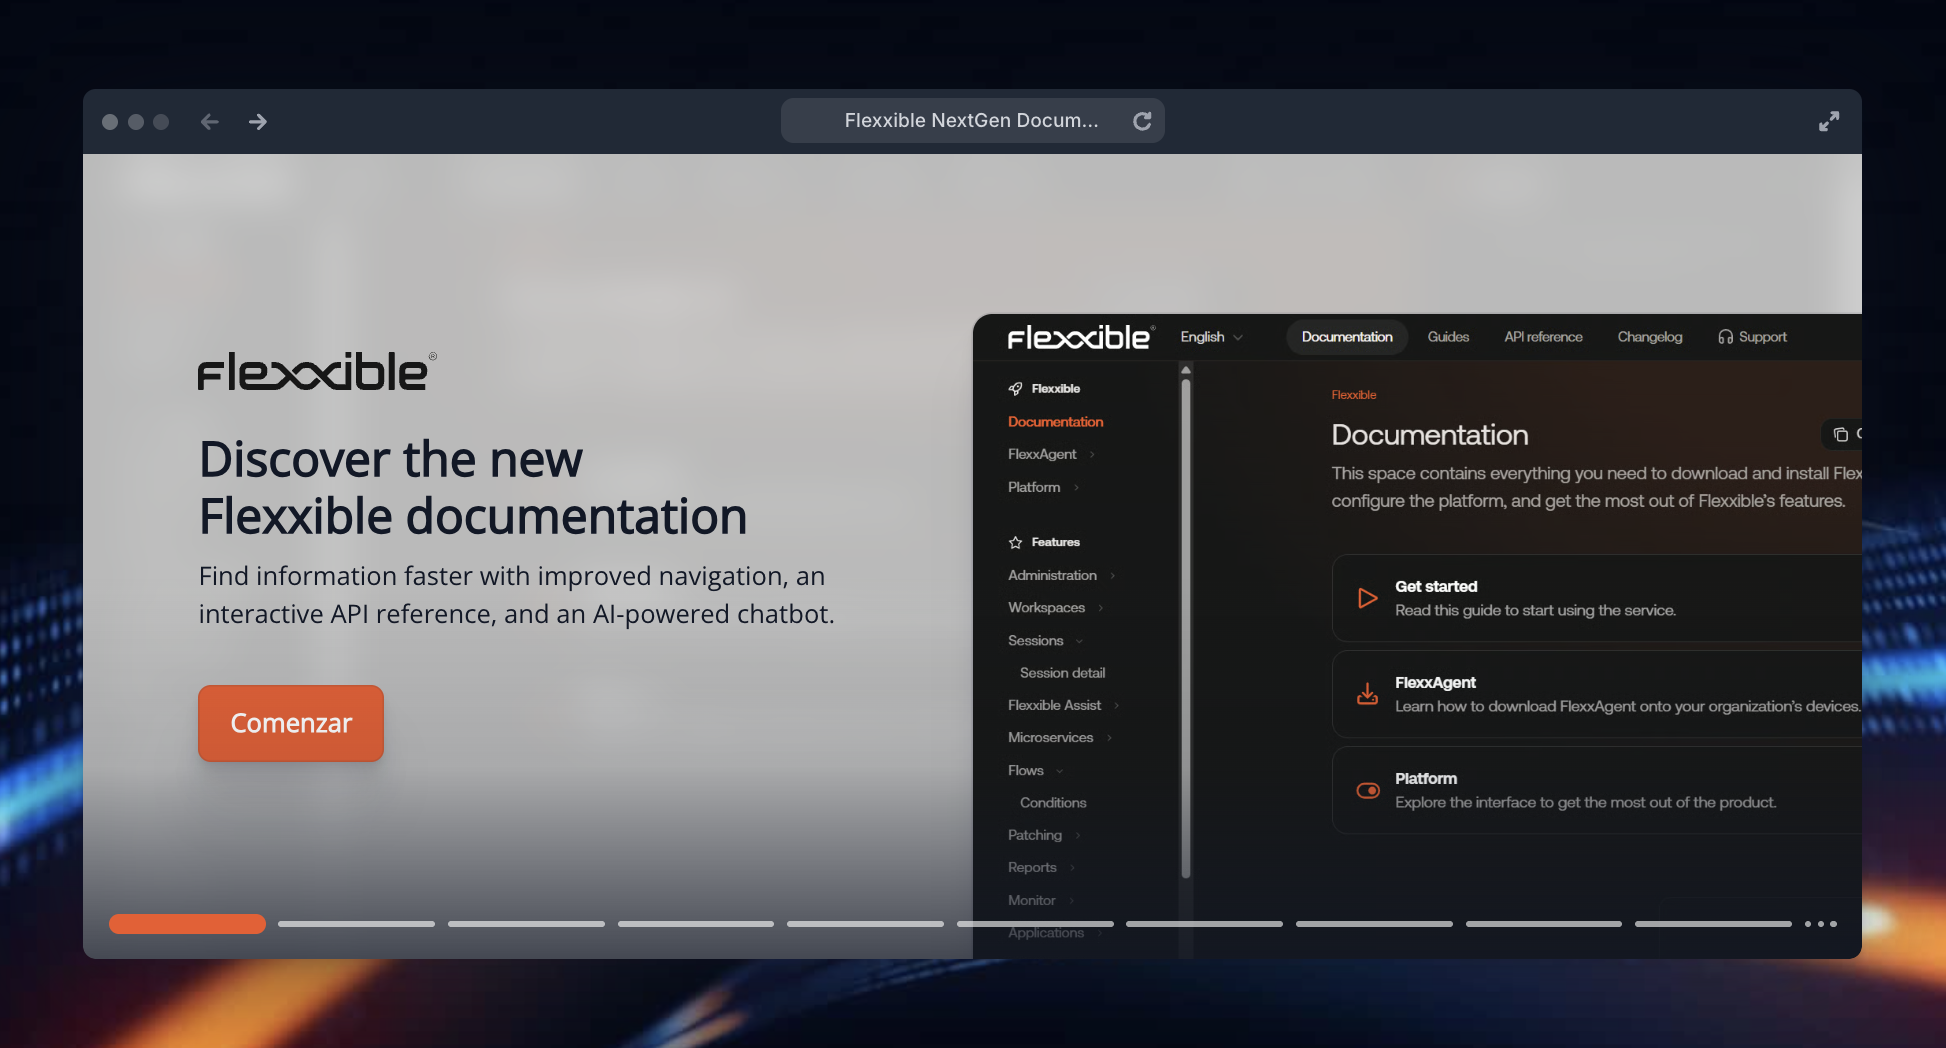Open the Support link in the header
Image resolution: width=1946 pixels, height=1048 pixels.
pyautogui.click(x=1752, y=337)
